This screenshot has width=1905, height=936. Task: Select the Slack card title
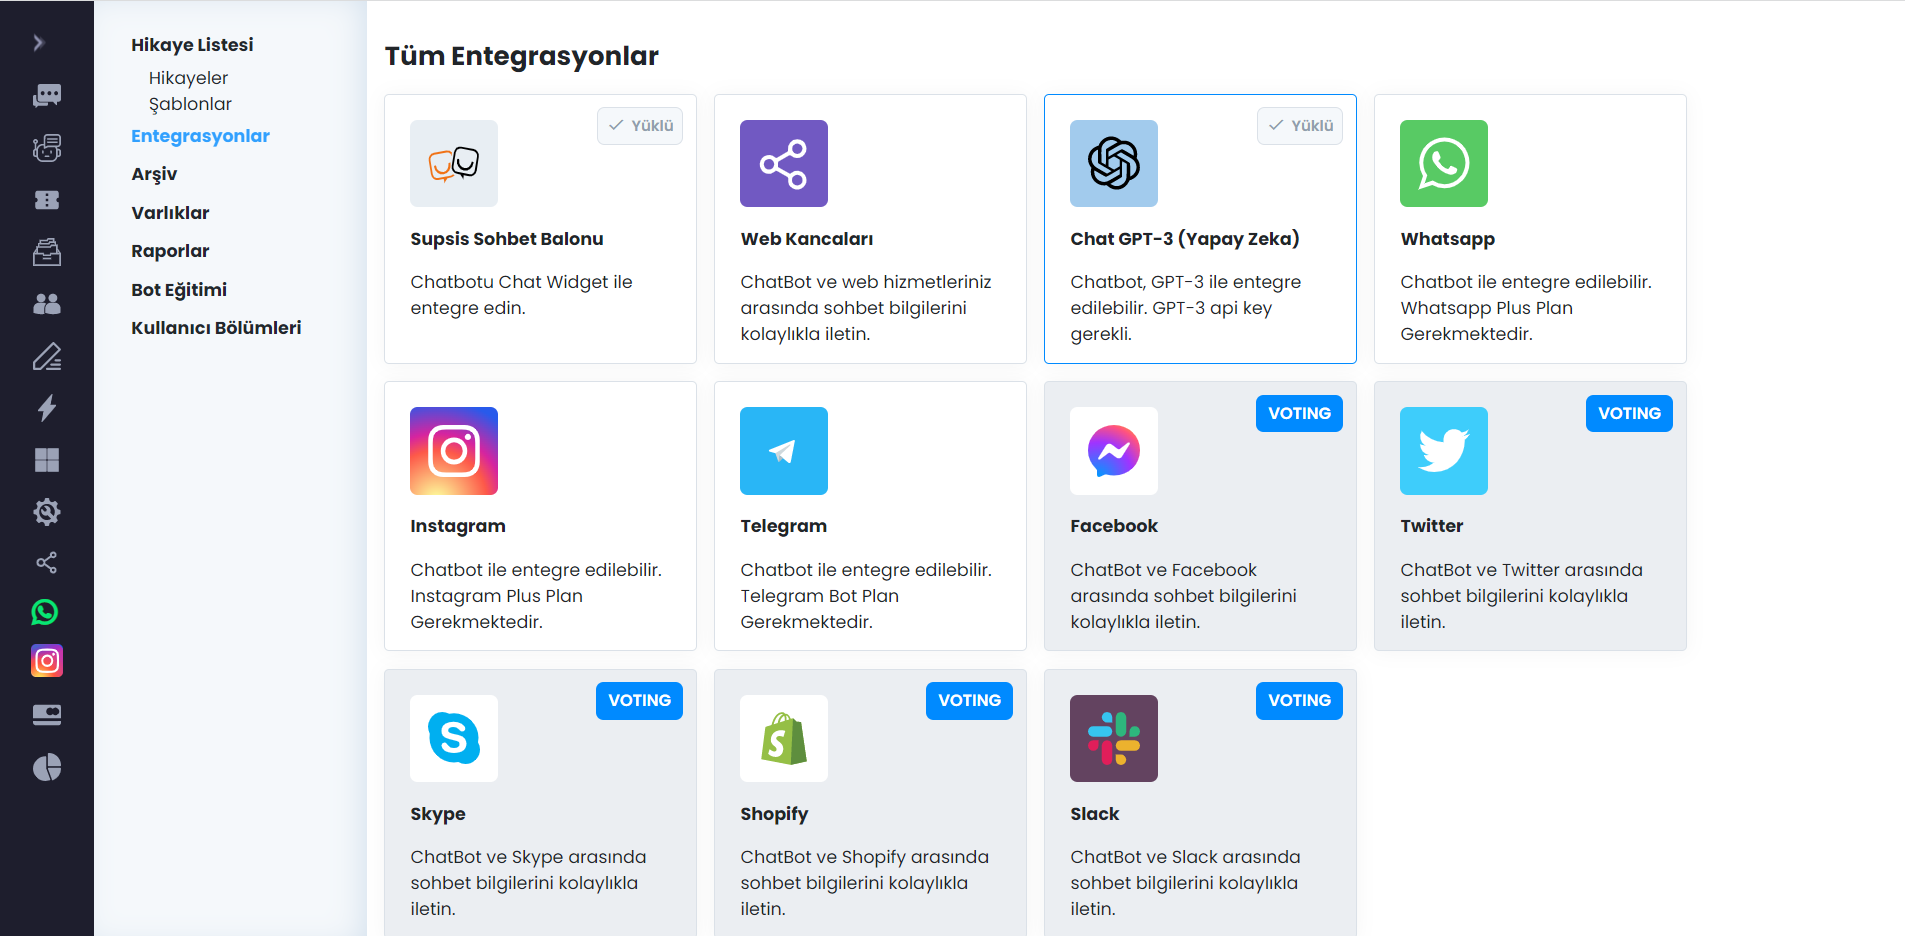1095,814
